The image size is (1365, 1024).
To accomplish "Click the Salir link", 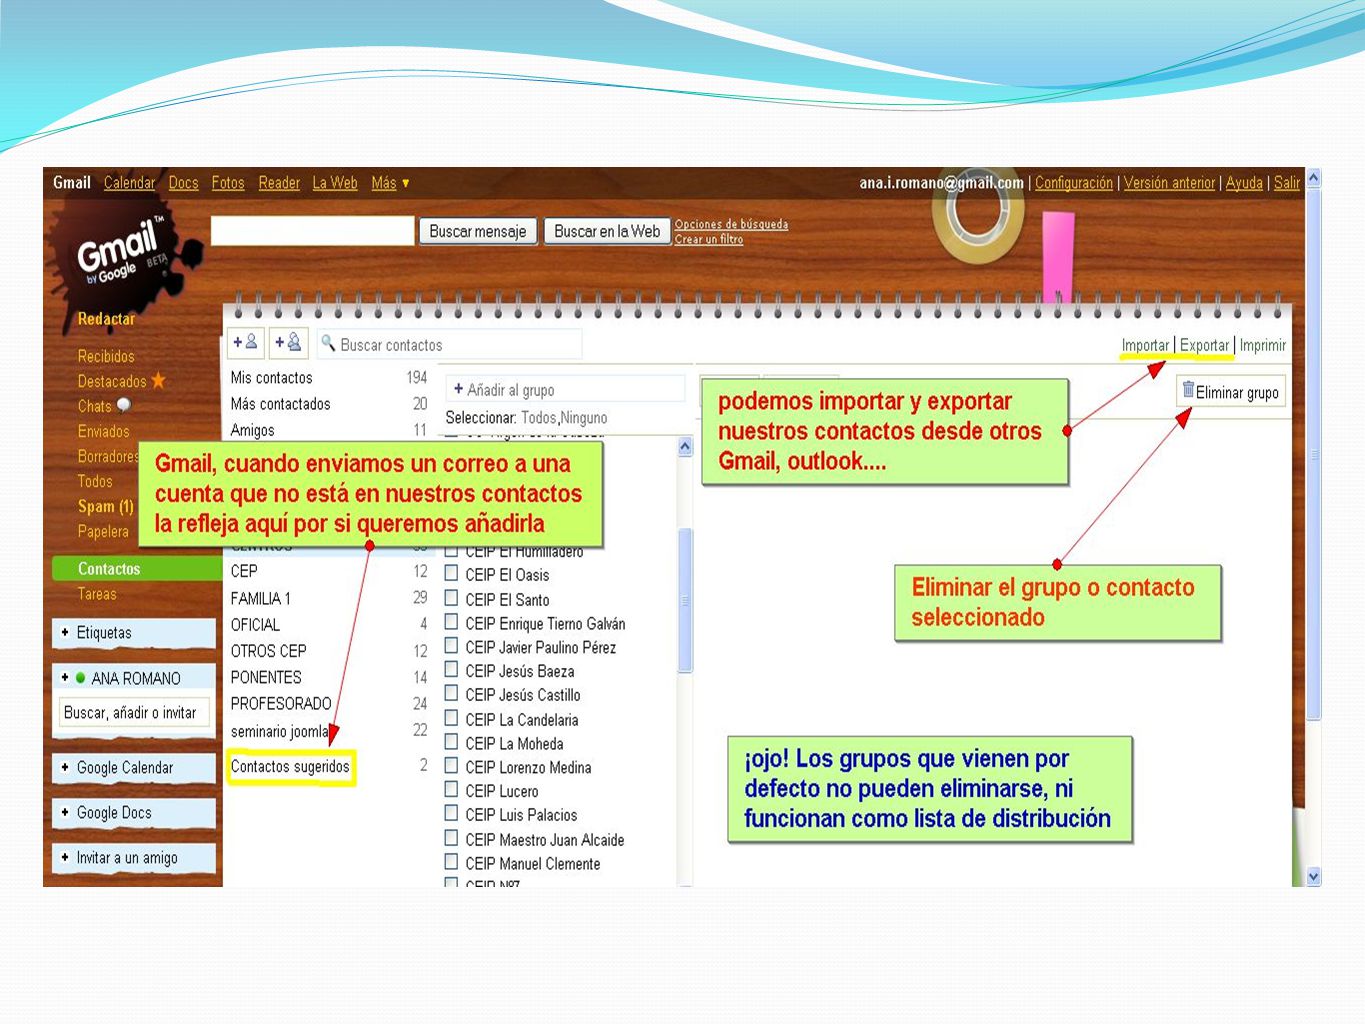I will tap(1287, 183).
